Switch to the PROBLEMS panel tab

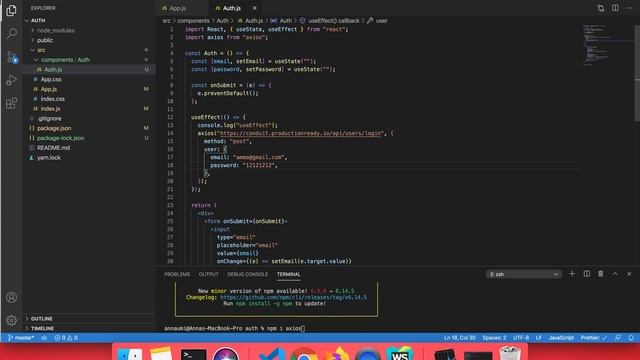[x=177, y=274]
